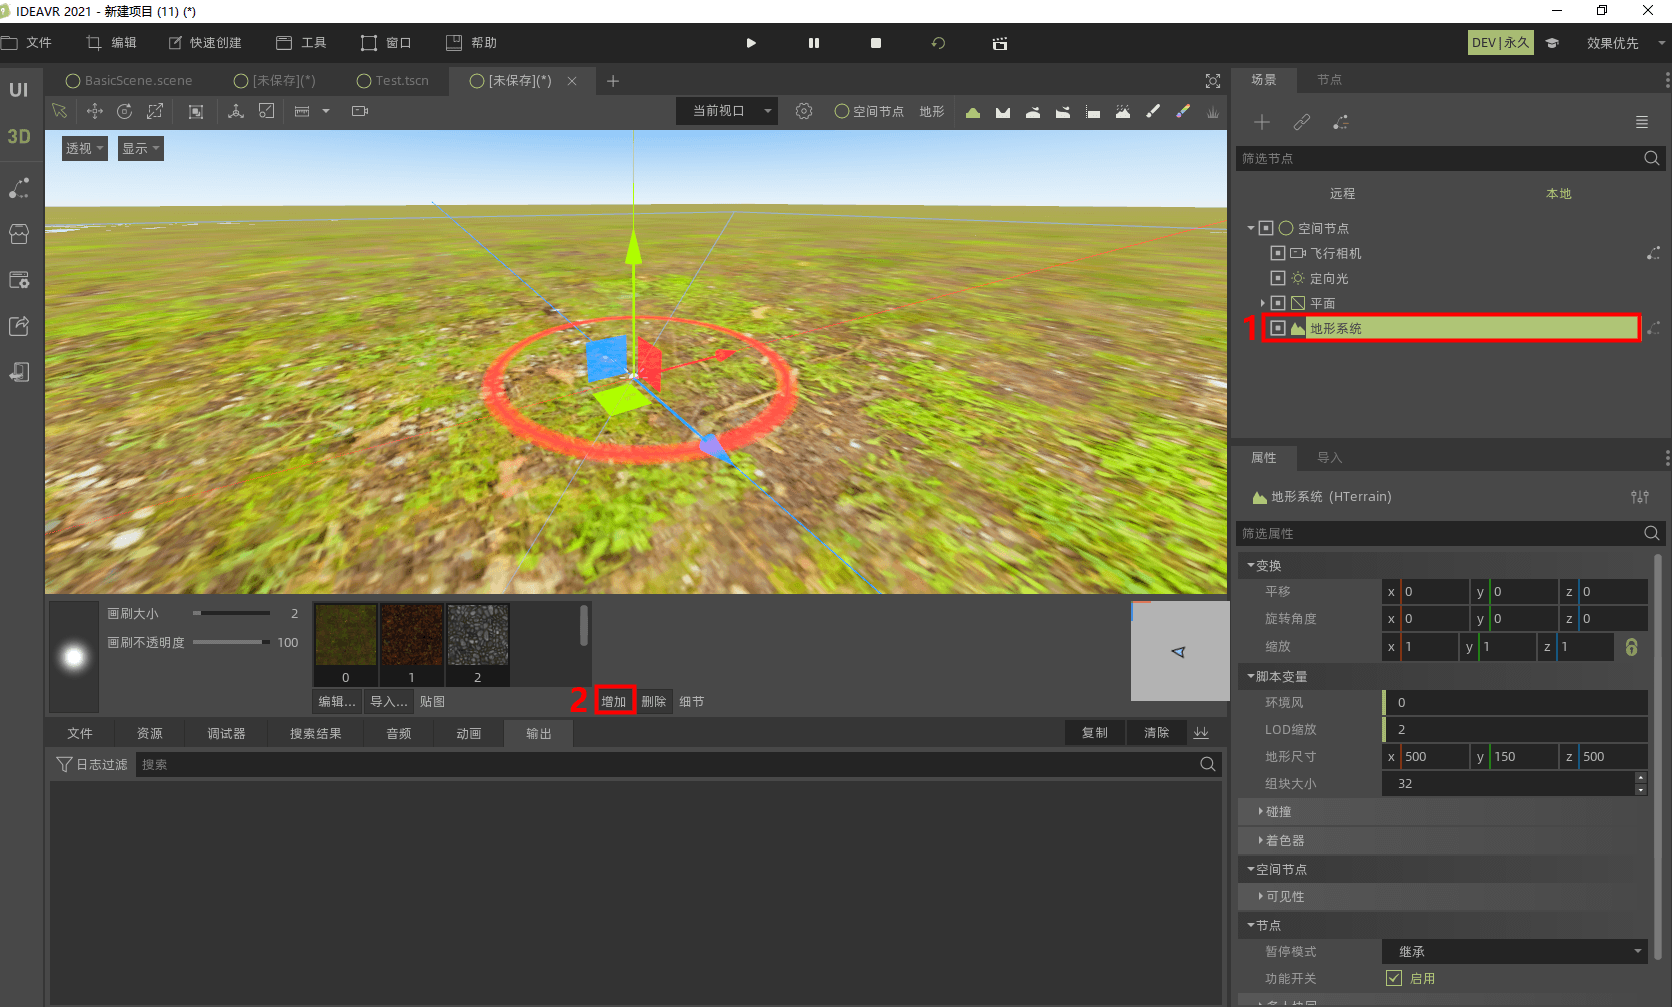Click the movie clapper record icon

click(x=1000, y=43)
